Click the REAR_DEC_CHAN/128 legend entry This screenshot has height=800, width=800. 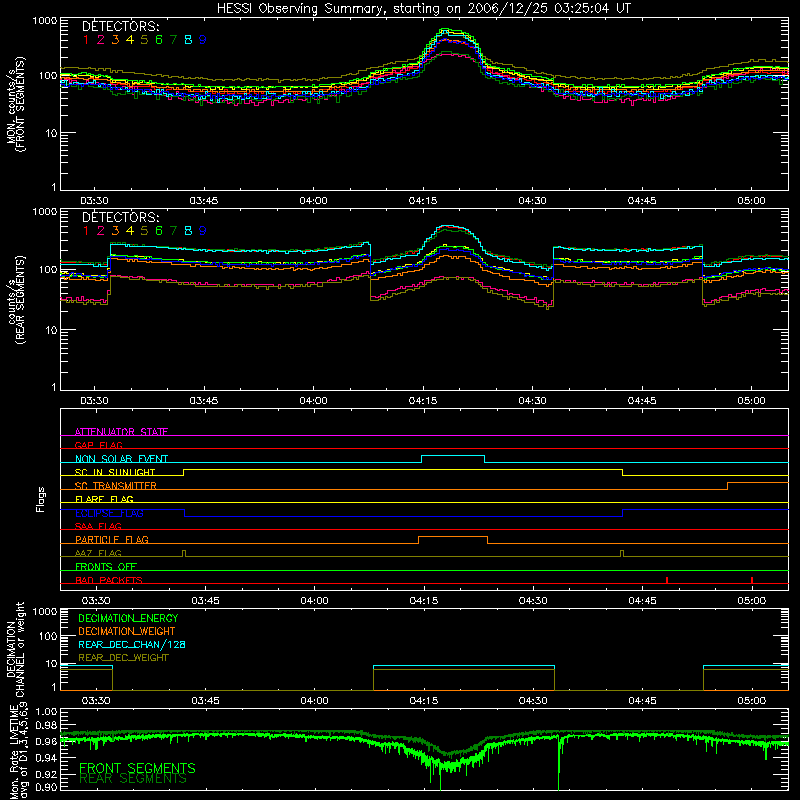point(132,644)
